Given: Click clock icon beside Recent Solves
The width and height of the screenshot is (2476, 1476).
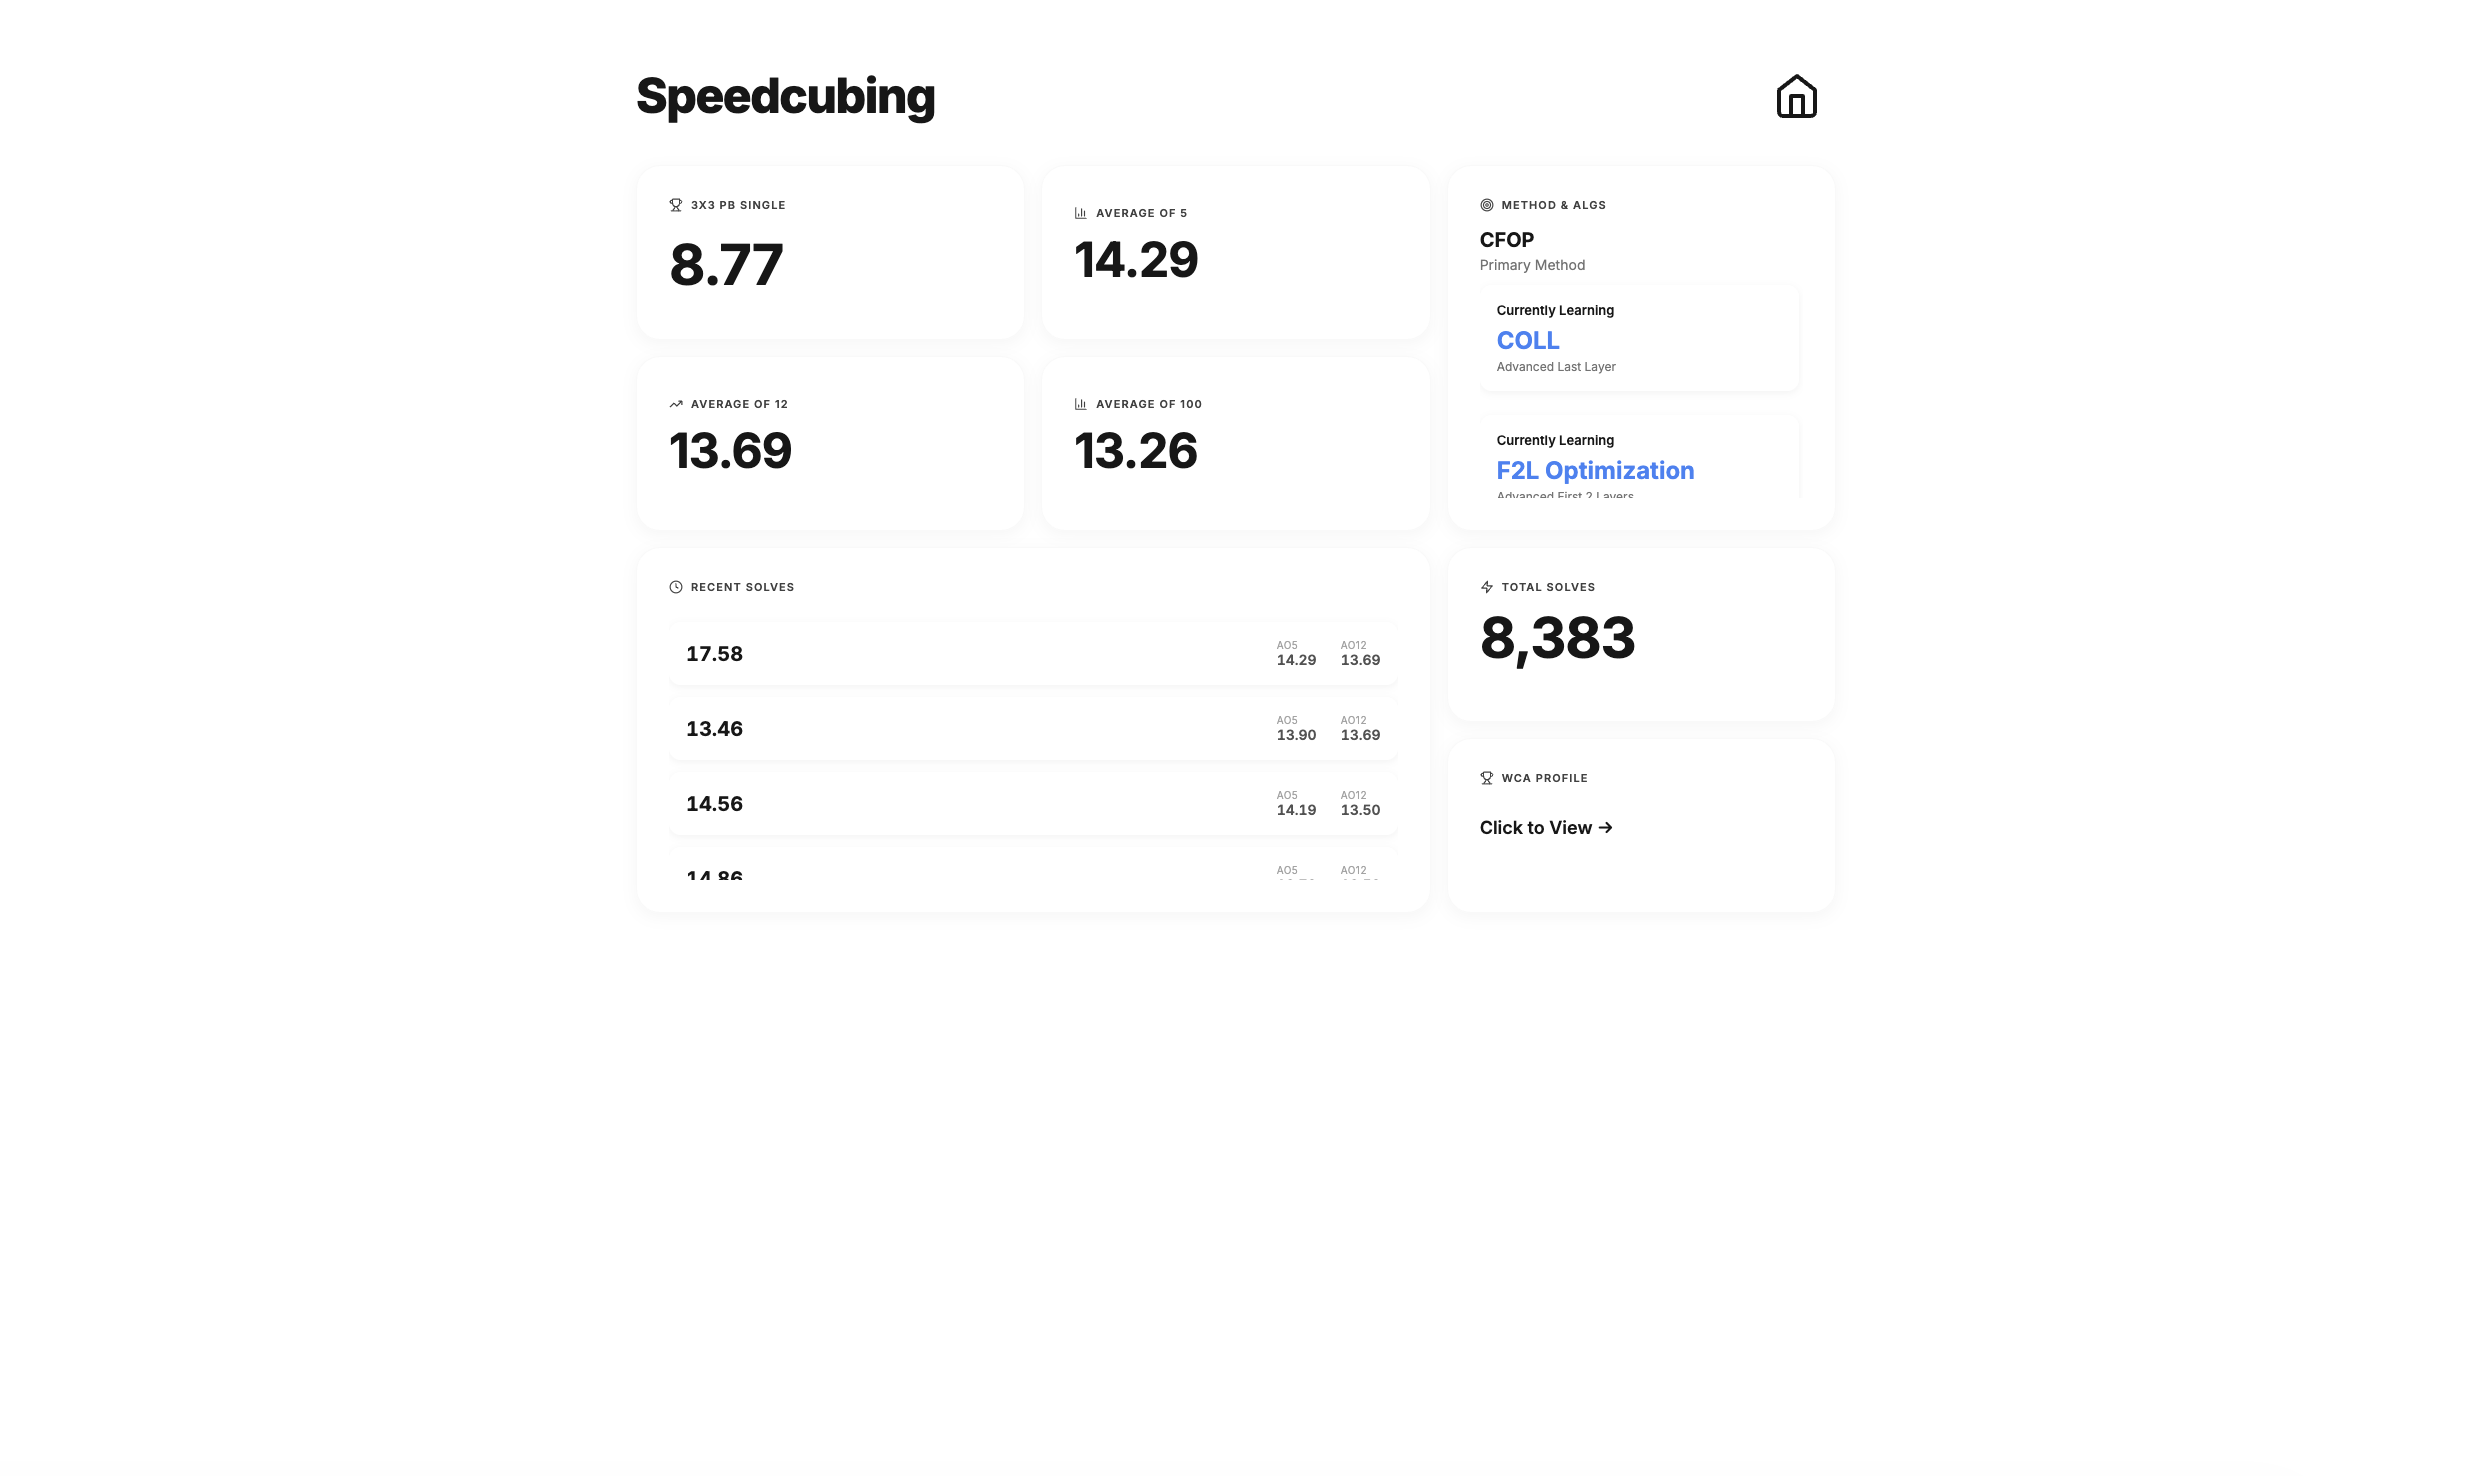Looking at the screenshot, I should click(x=676, y=587).
